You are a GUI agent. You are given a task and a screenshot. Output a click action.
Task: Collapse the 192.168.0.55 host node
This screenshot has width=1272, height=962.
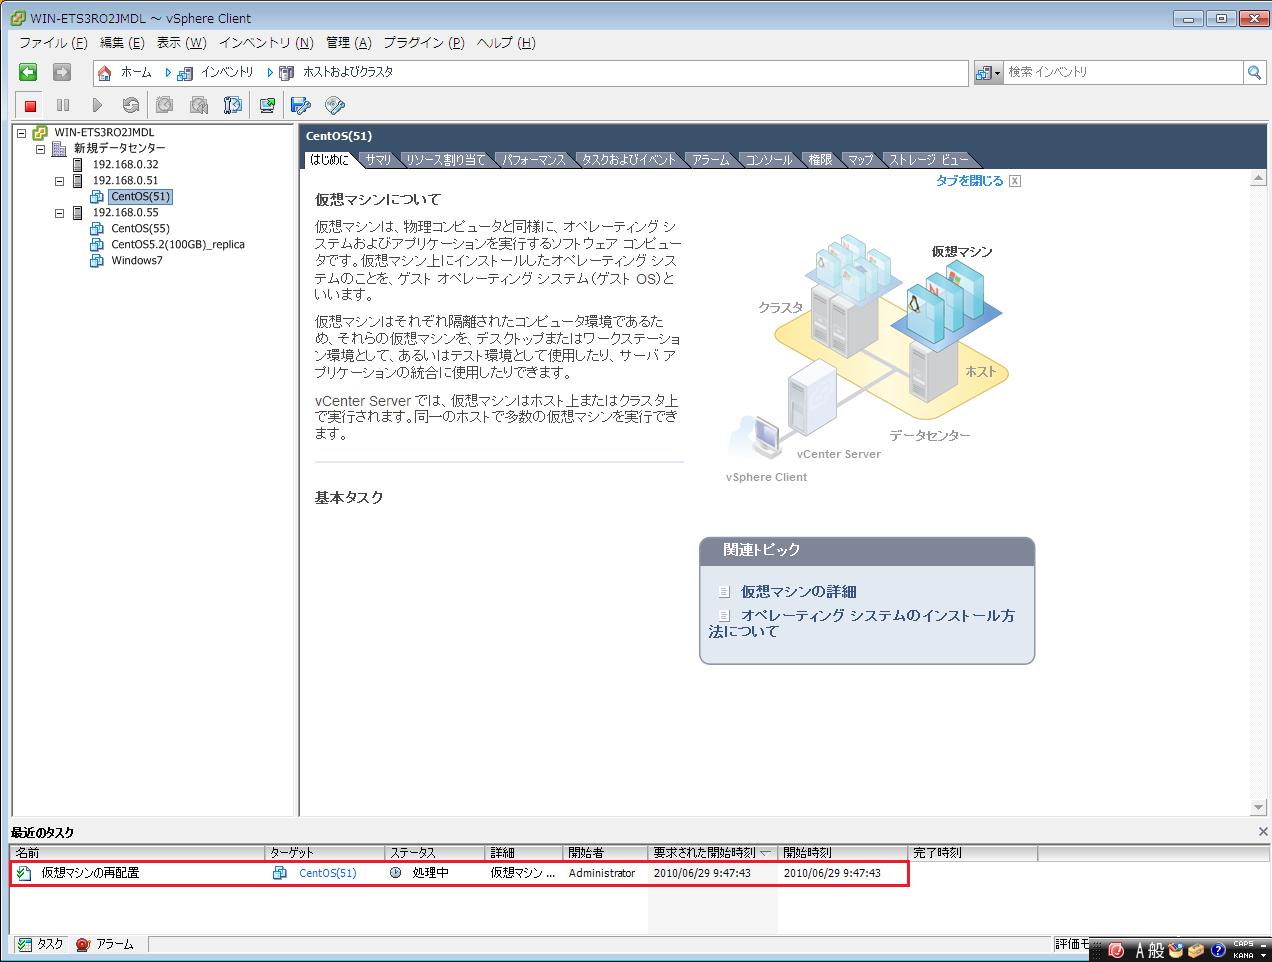pyautogui.click(x=59, y=213)
